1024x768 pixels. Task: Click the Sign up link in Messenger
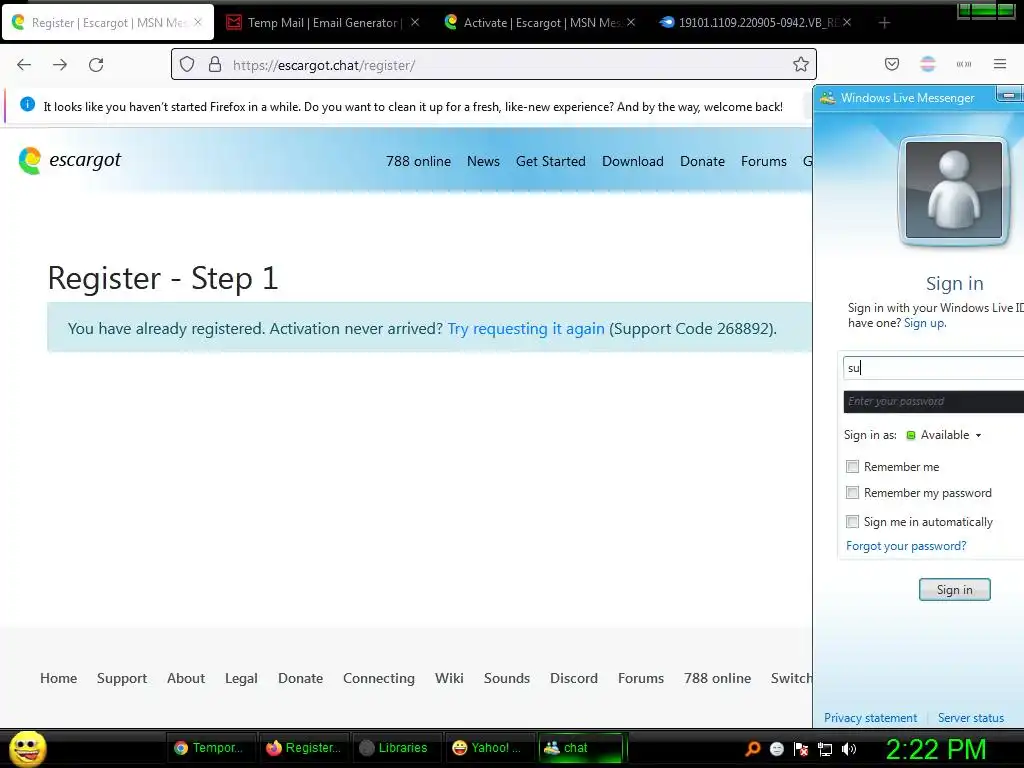click(923, 323)
